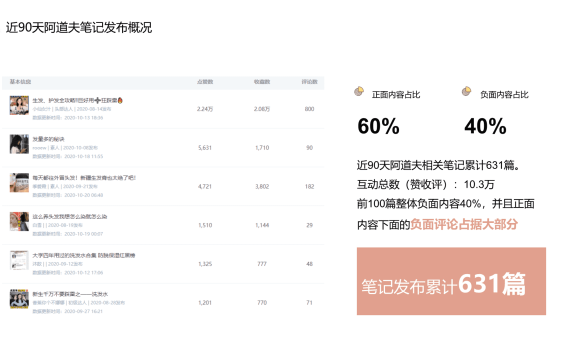Open the note titled 发量多的秘诀
Viewport: 570px width, 360px height.
coord(48,139)
